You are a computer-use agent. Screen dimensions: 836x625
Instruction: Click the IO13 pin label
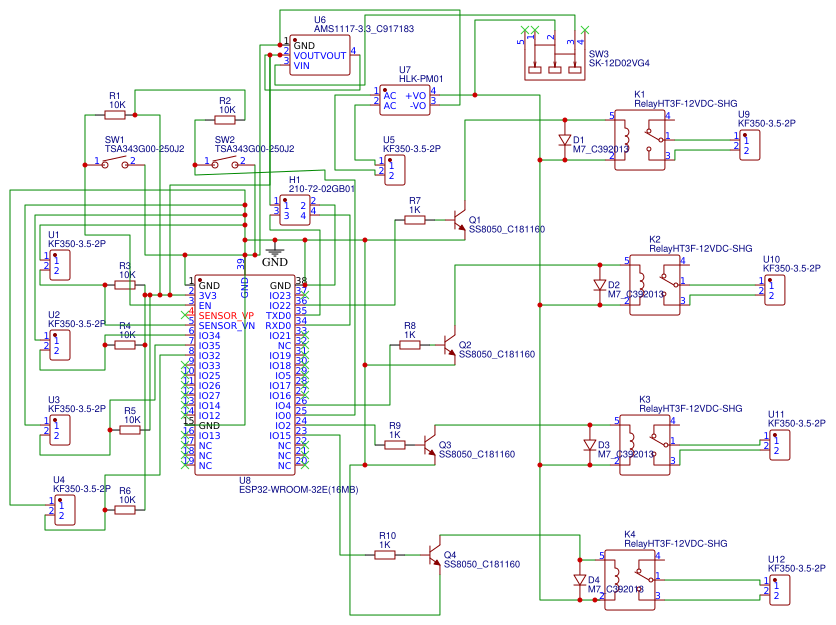click(209, 436)
